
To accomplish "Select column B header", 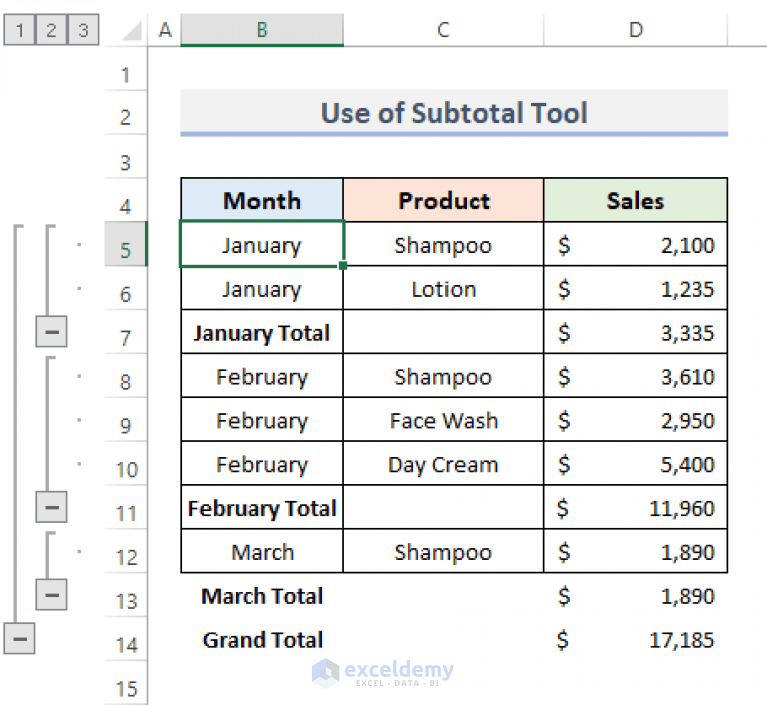I will 262,30.
